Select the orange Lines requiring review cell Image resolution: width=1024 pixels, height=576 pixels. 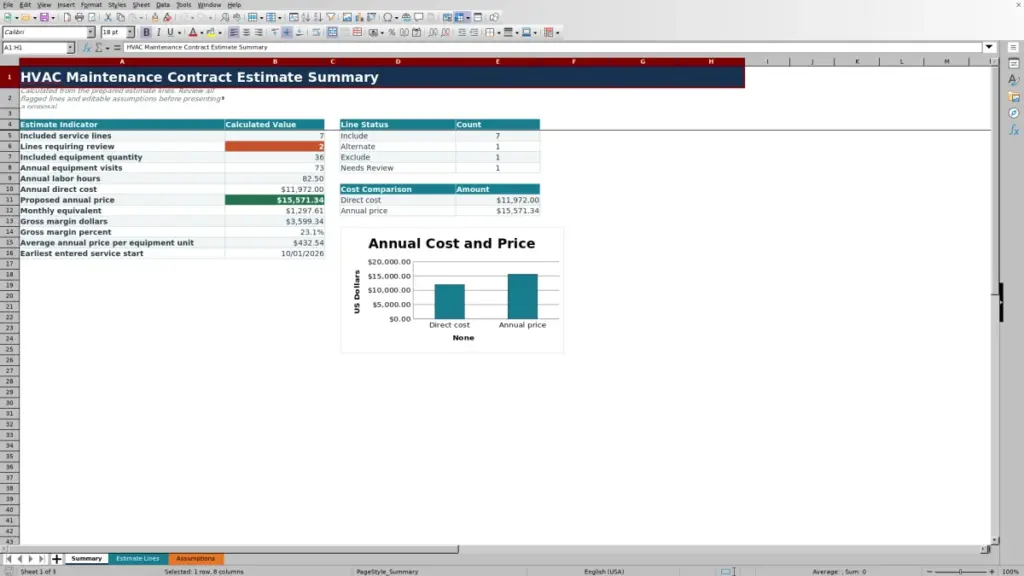pos(274,146)
